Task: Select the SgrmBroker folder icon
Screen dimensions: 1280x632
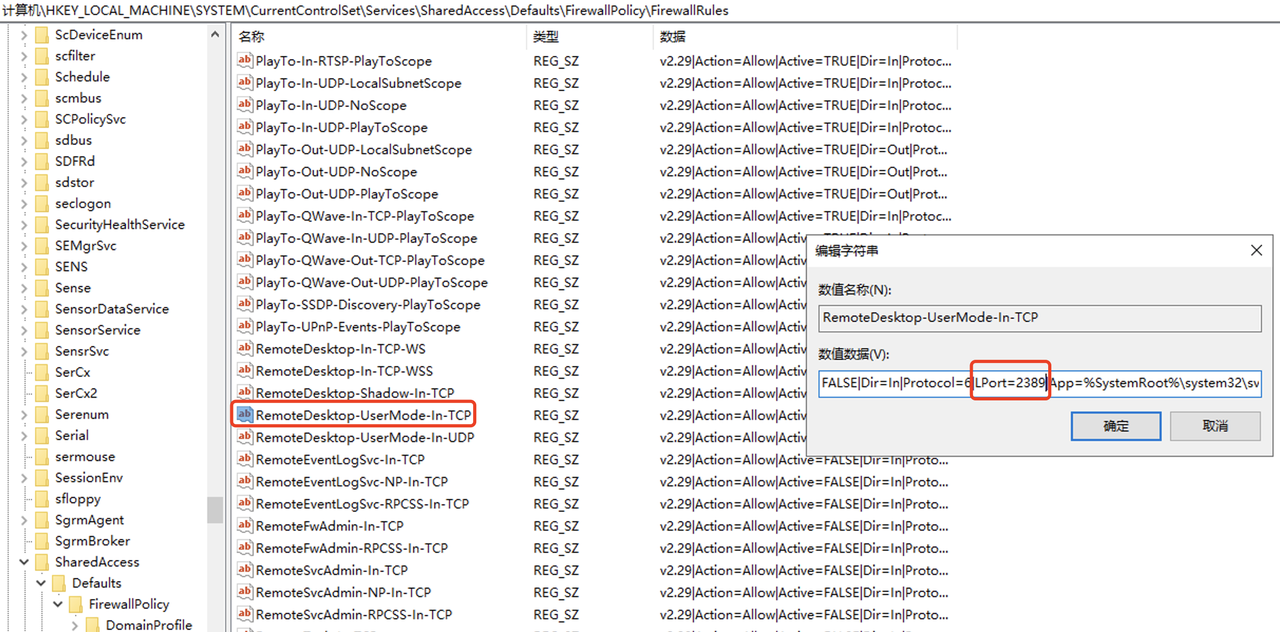Action: [x=41, y=541]
